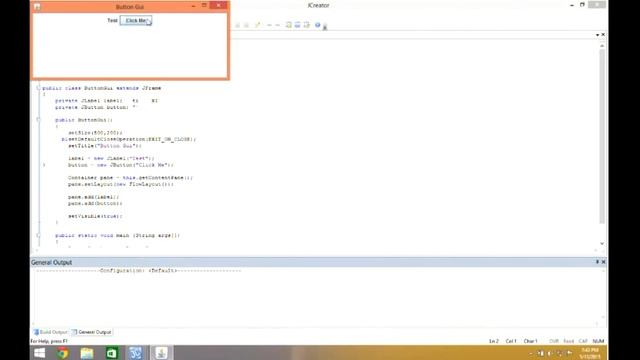Image resolution: width=640 pixels, height=360 pixels.
Task: Click the Java icon in Button Gui title bar
Action: pos(37,7)
